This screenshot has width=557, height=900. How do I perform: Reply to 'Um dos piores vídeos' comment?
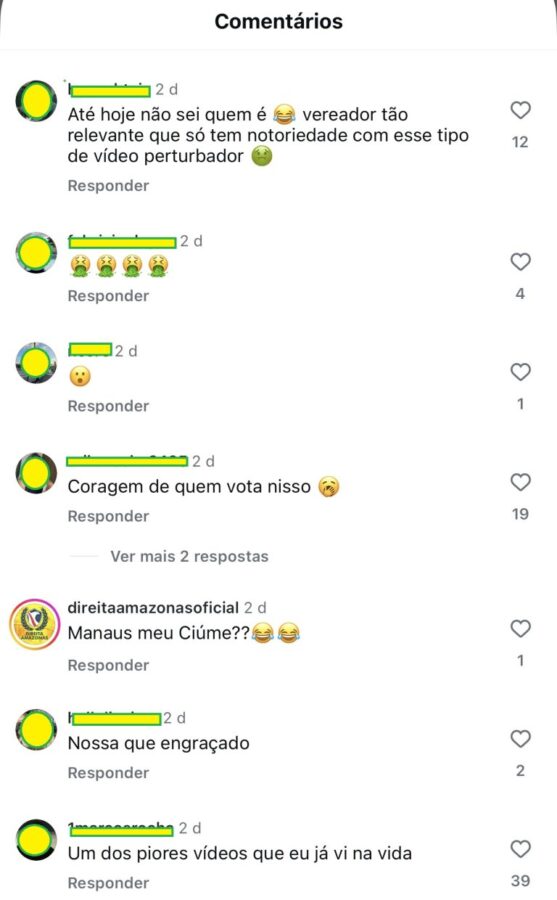coord(109,883)
